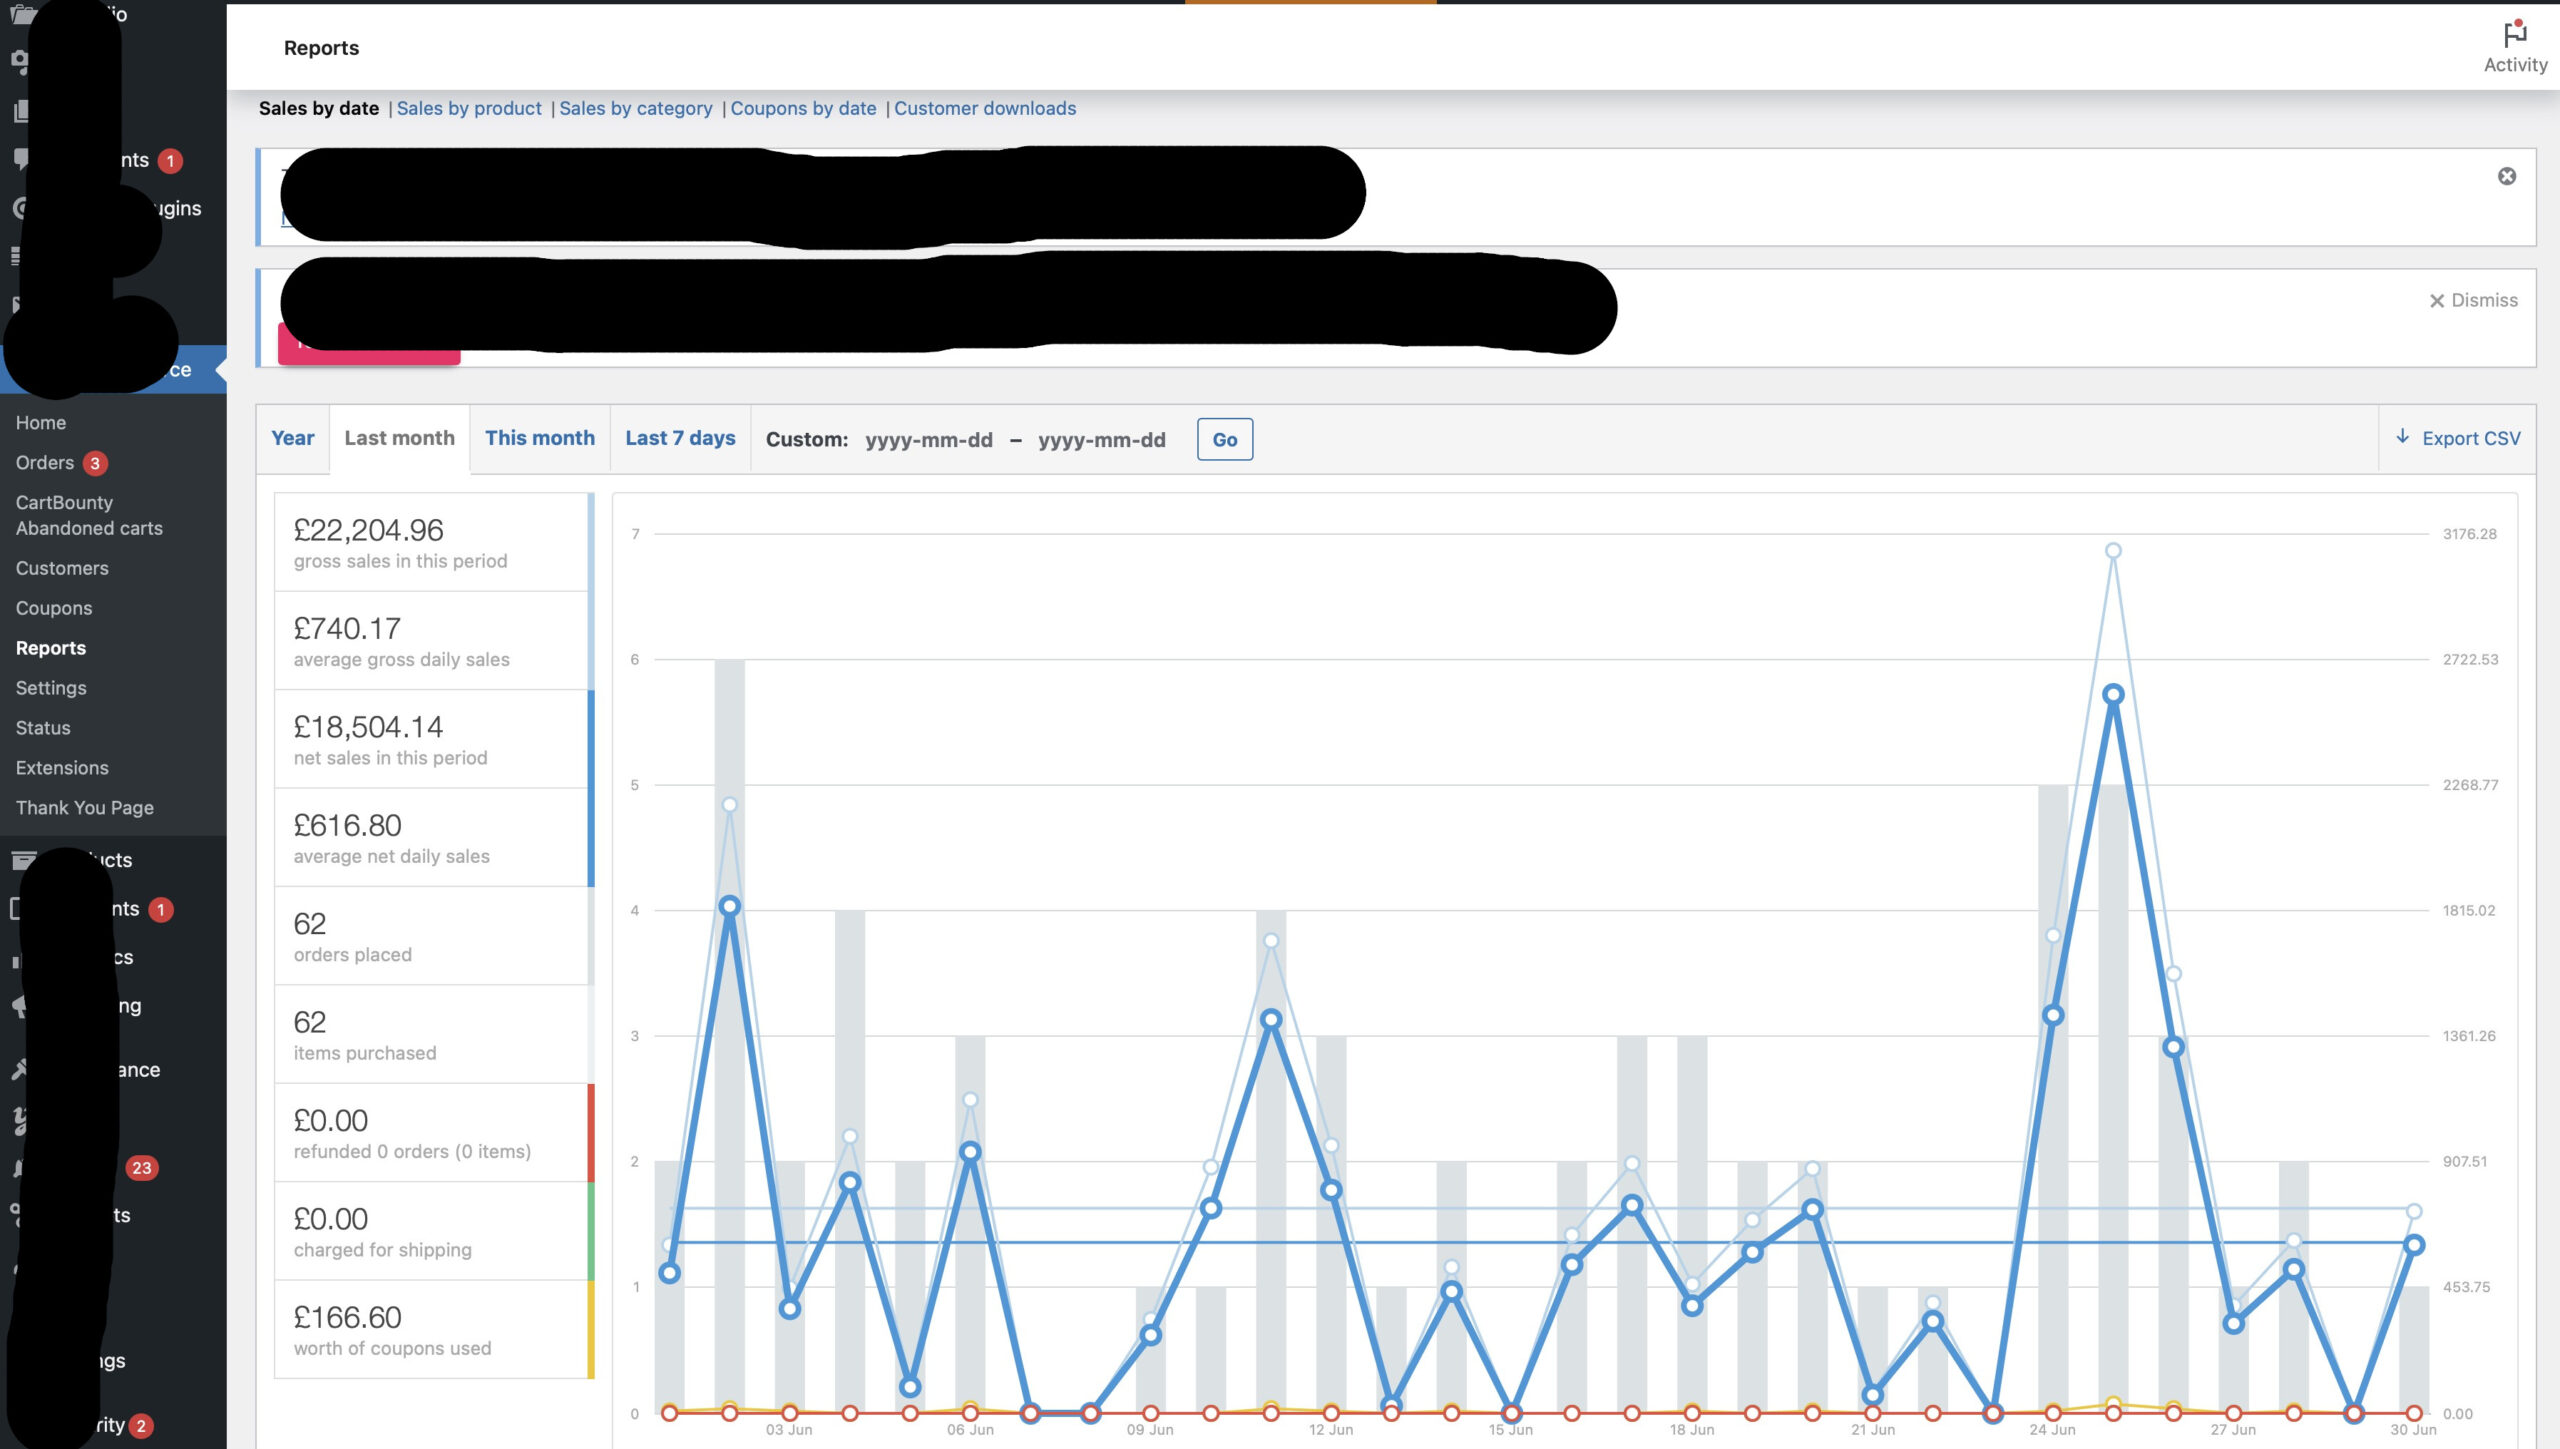Select the Last 7 days tab

680,438
